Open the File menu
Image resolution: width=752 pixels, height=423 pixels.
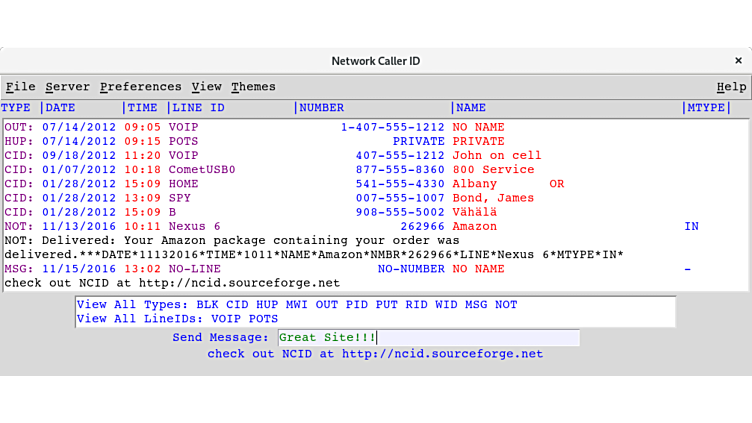point(20,87)
